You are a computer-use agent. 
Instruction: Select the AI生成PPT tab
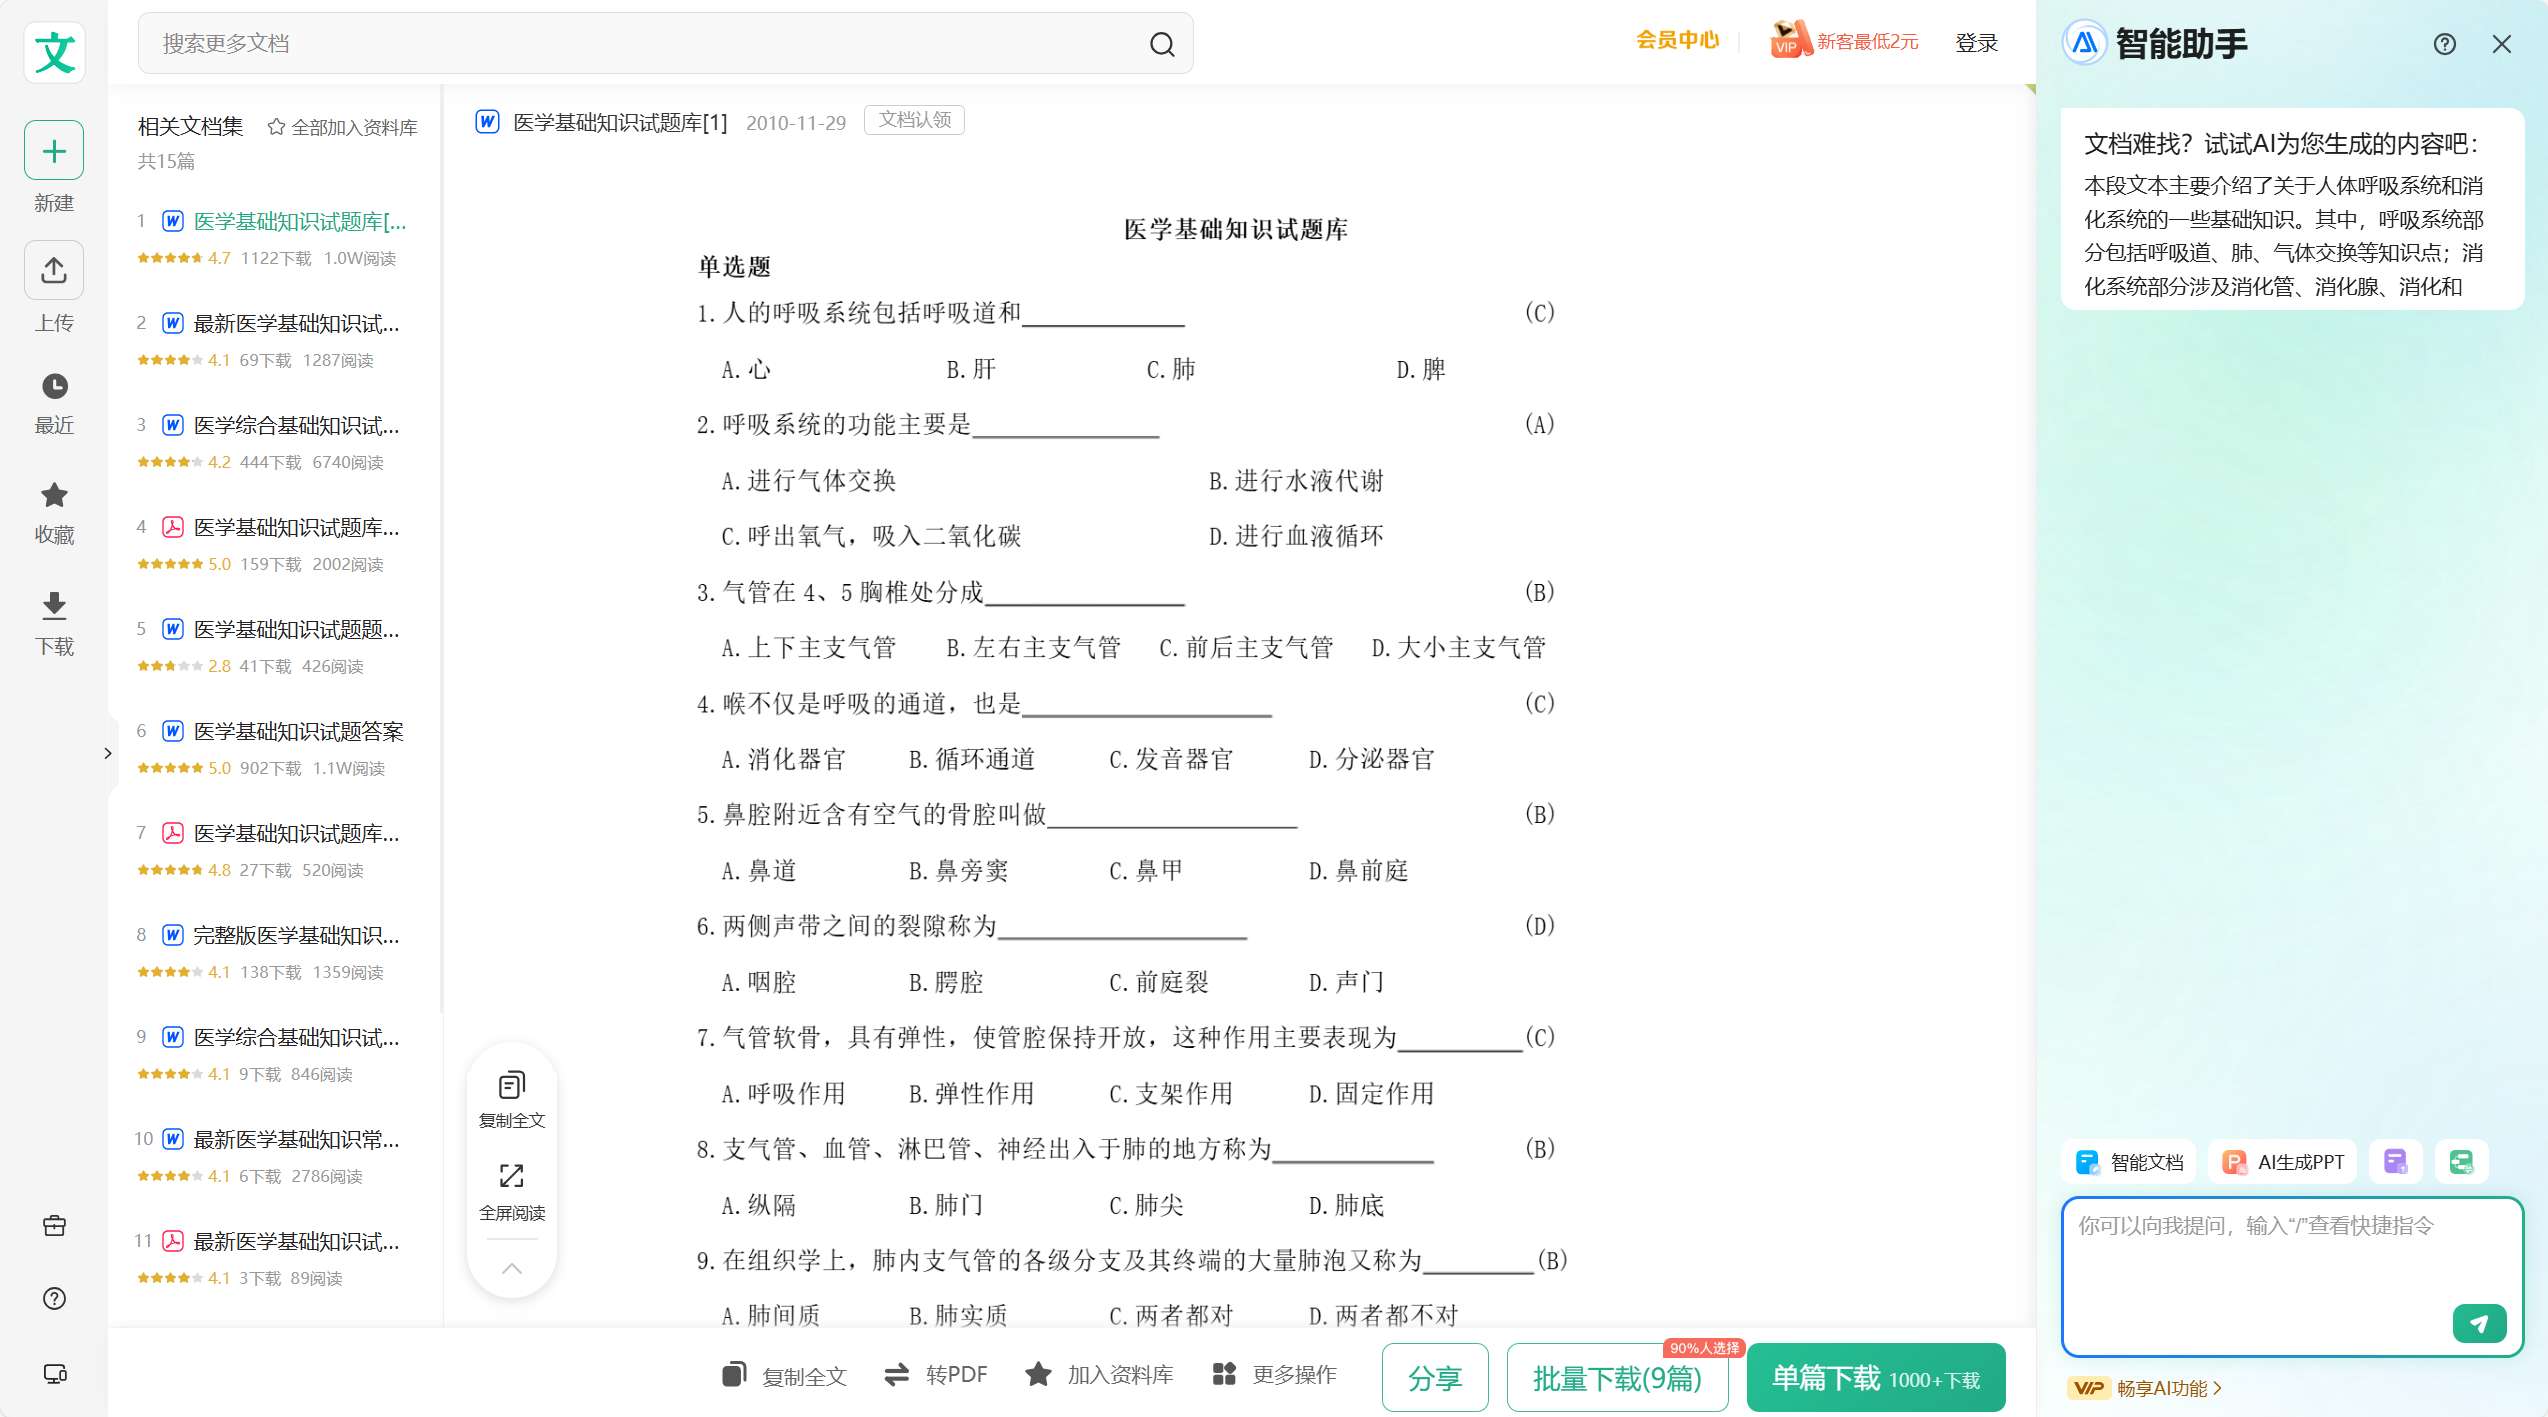(2283, 1162)
